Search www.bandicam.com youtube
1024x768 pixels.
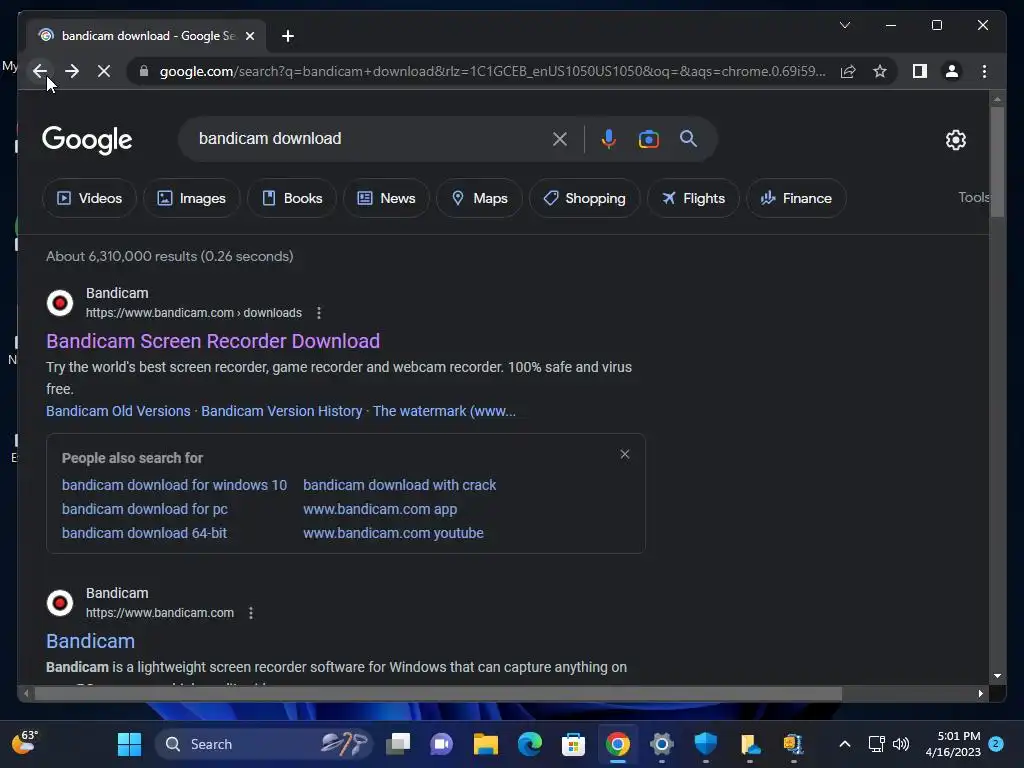click(393, 533)
